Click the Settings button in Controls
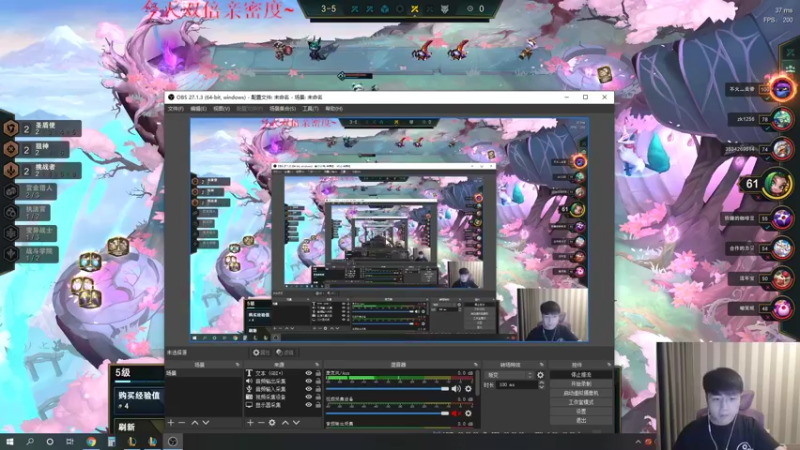The height and width of the screenshot is (450, 800). click(x=581, y=411)
